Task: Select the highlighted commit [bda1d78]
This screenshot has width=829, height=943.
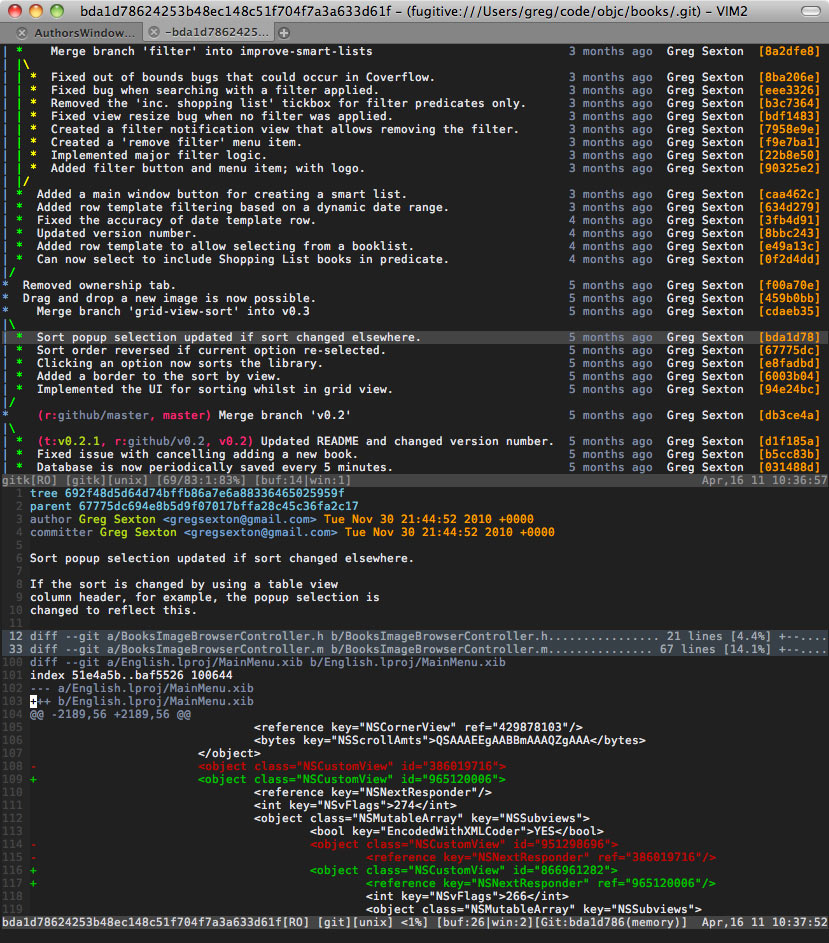Action: click(x=414, y=337)
